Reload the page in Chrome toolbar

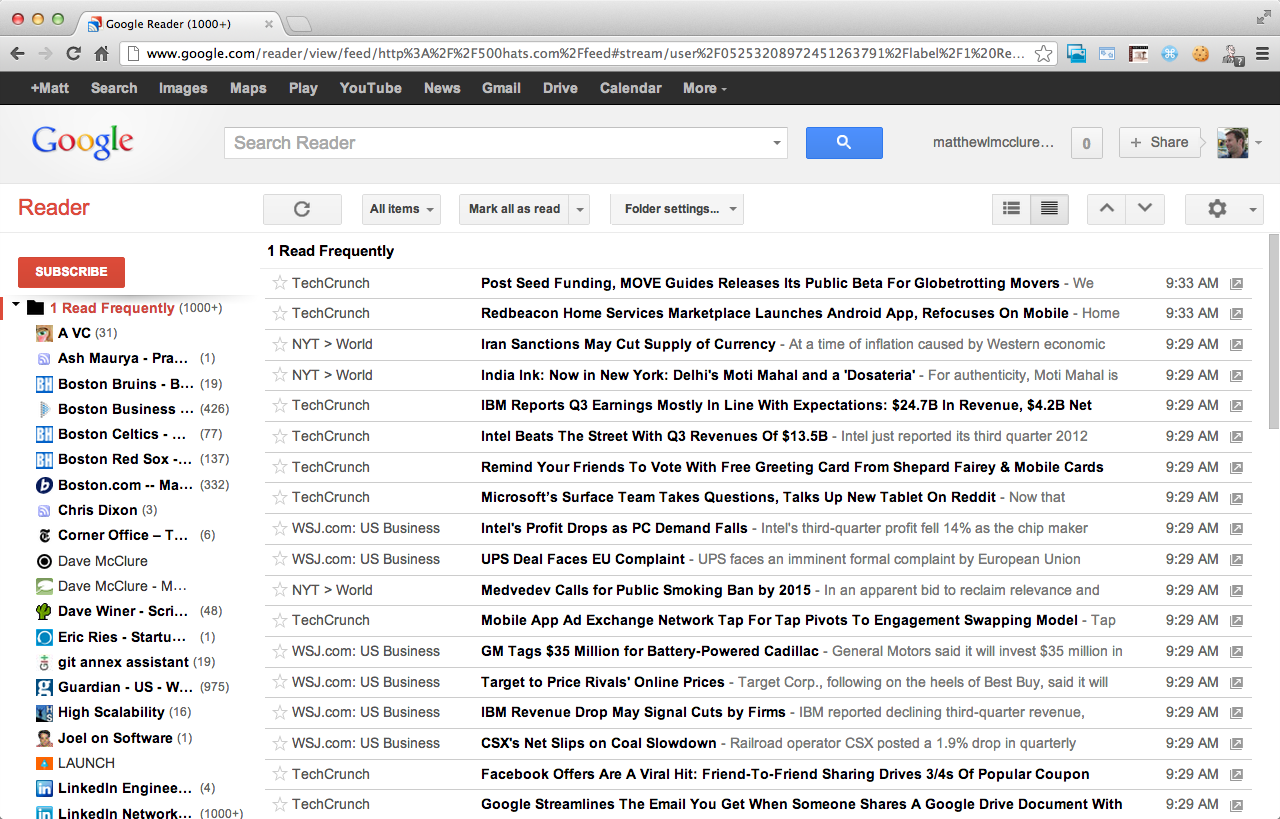click(73, 54)
